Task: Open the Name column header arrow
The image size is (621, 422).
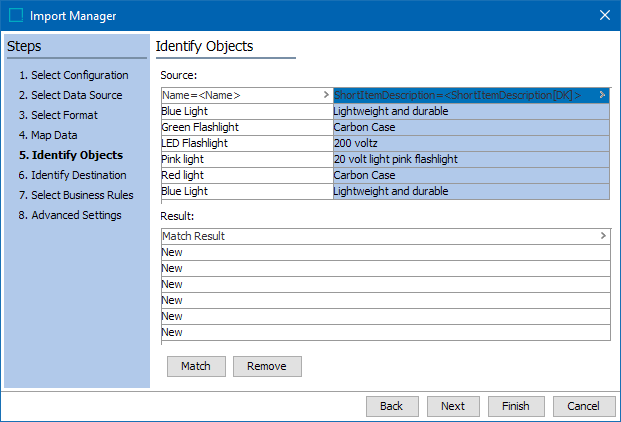Action: click(x=326, y=95)
